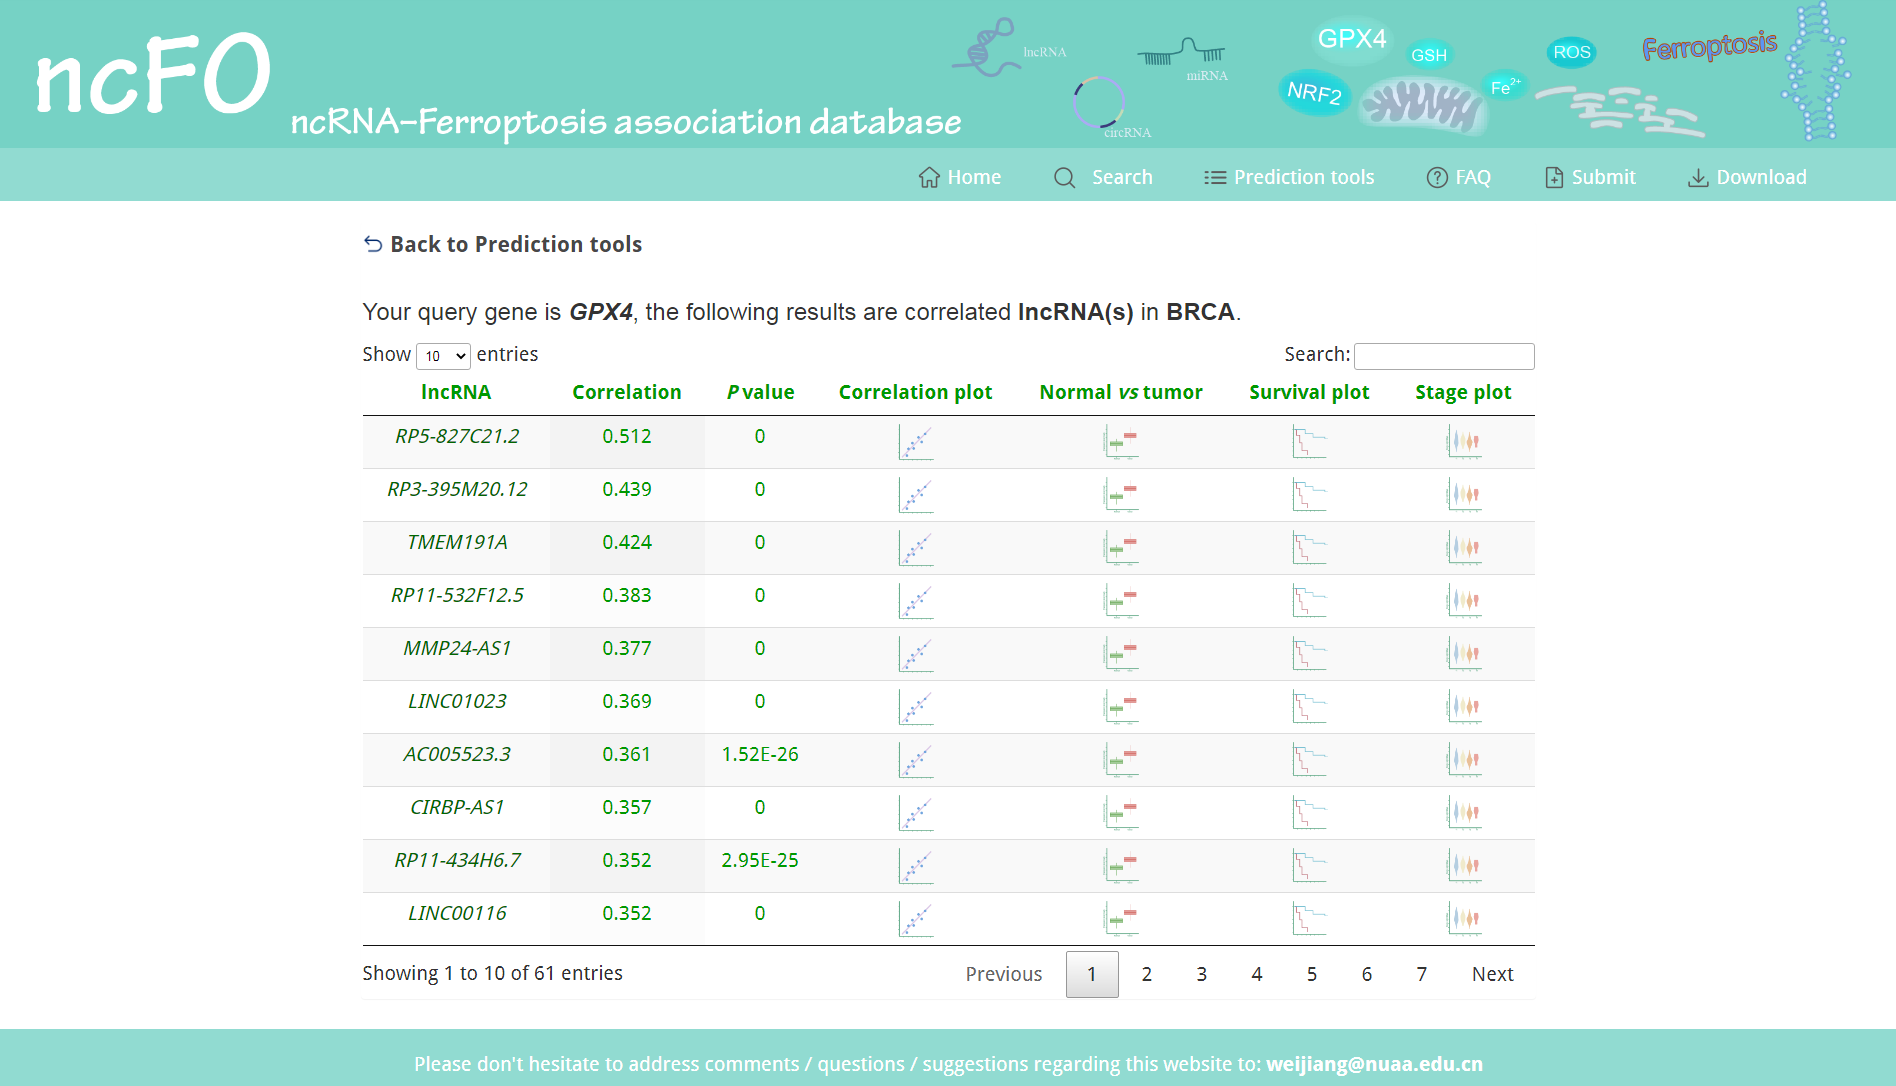The image size is (1896, 1086).
Task: Open the Download page
Action: tap(1747, 177)
